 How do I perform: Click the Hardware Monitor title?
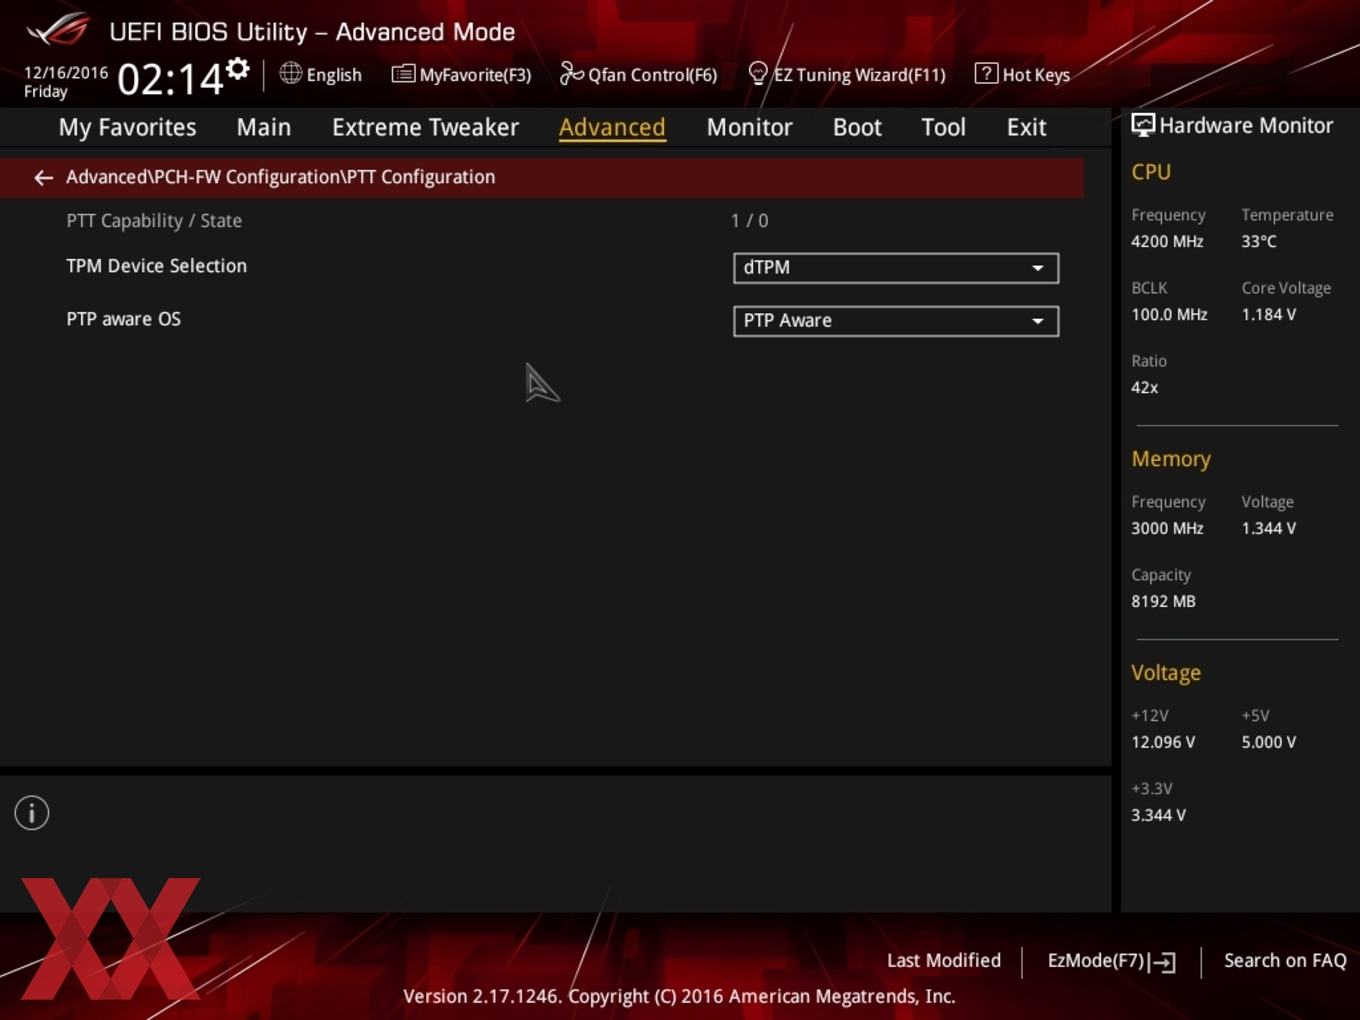(x=1246, y=125)
